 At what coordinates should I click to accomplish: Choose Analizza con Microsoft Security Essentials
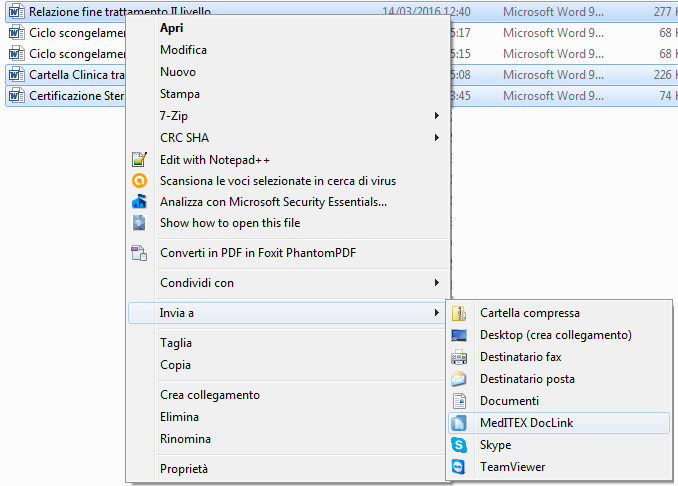pyautogui.click(x=273, y=202)
